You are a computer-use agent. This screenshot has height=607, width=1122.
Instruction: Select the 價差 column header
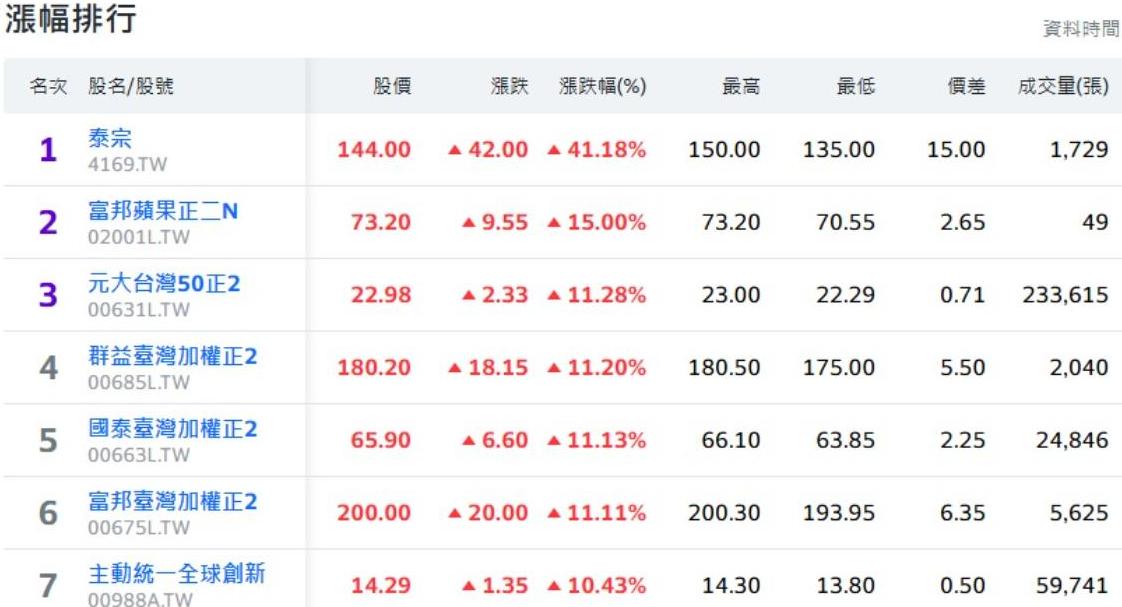click(x=966, y=87)
